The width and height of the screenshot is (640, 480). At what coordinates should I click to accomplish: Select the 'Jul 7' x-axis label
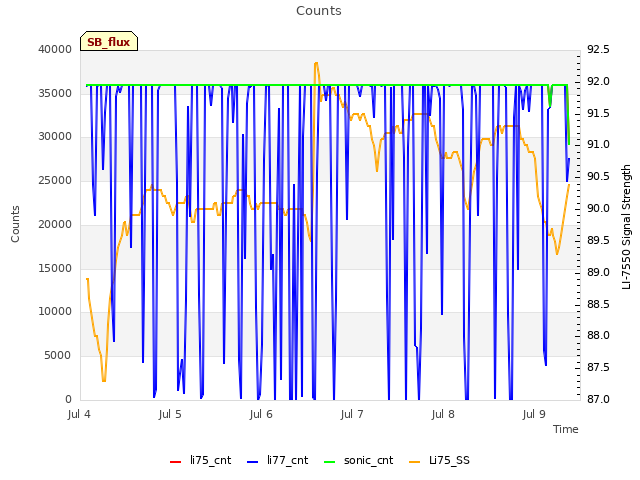(x=351, y=415)
